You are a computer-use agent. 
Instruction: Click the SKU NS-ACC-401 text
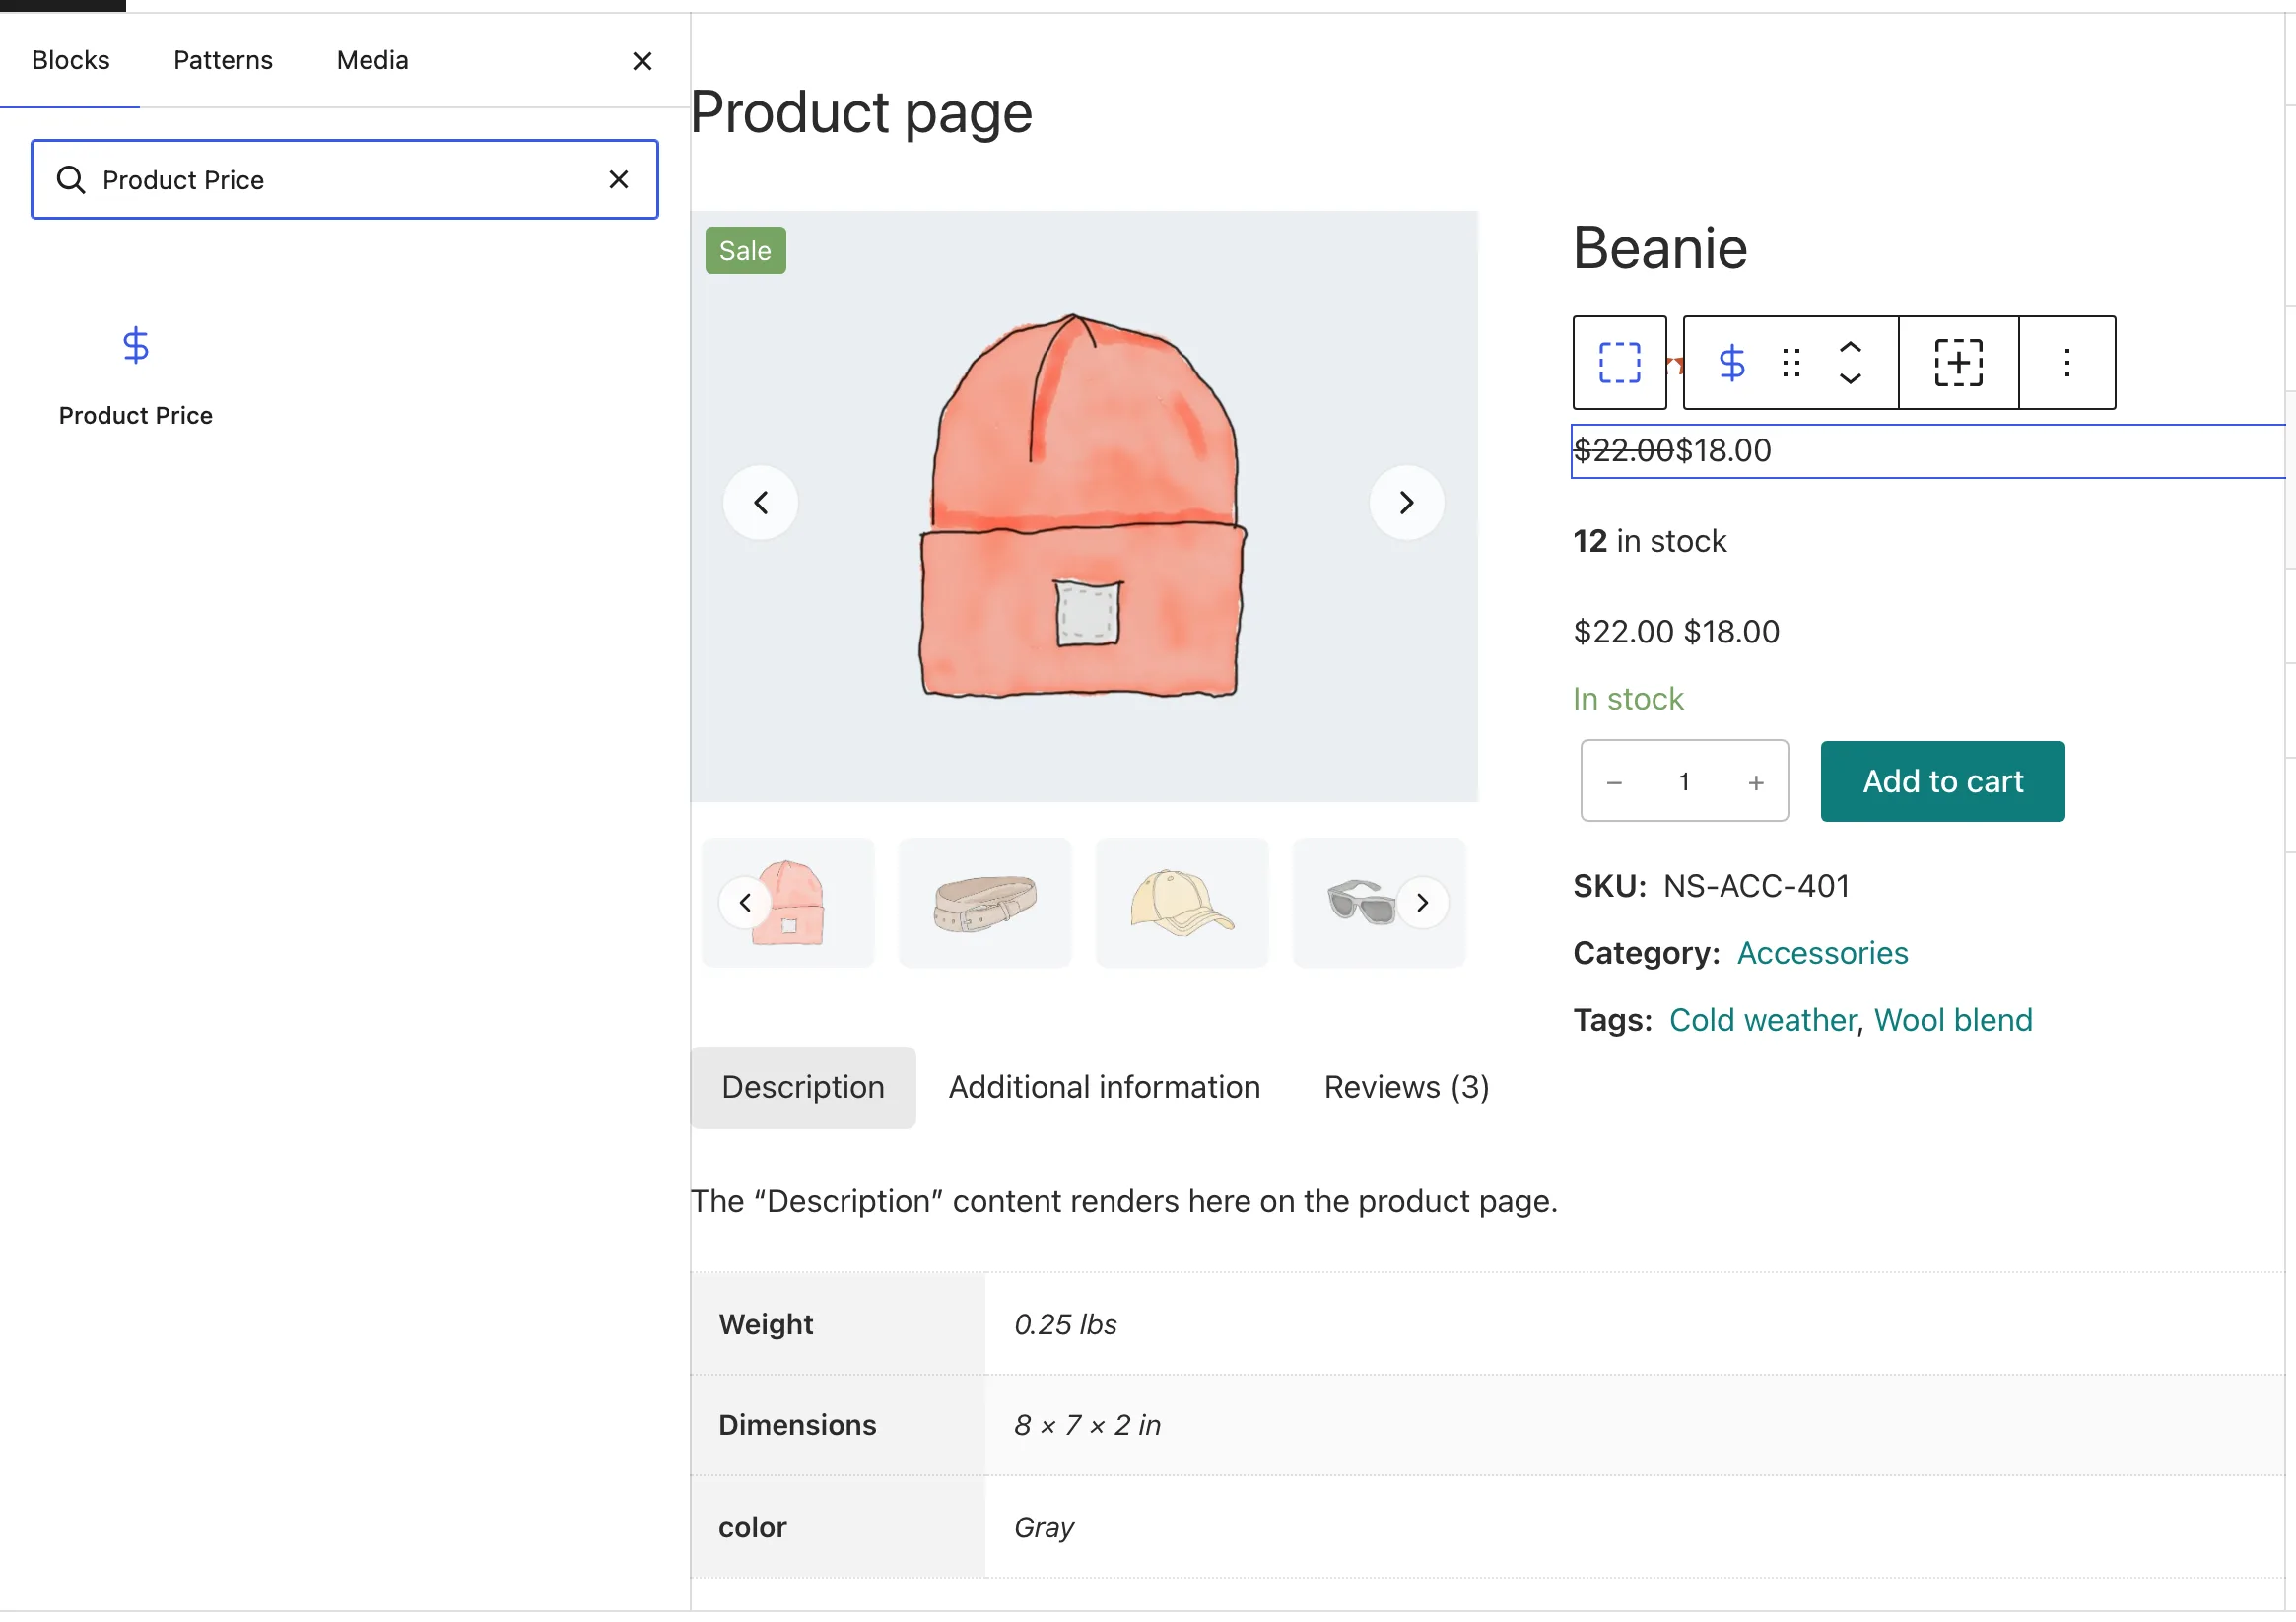[1711, 886]
